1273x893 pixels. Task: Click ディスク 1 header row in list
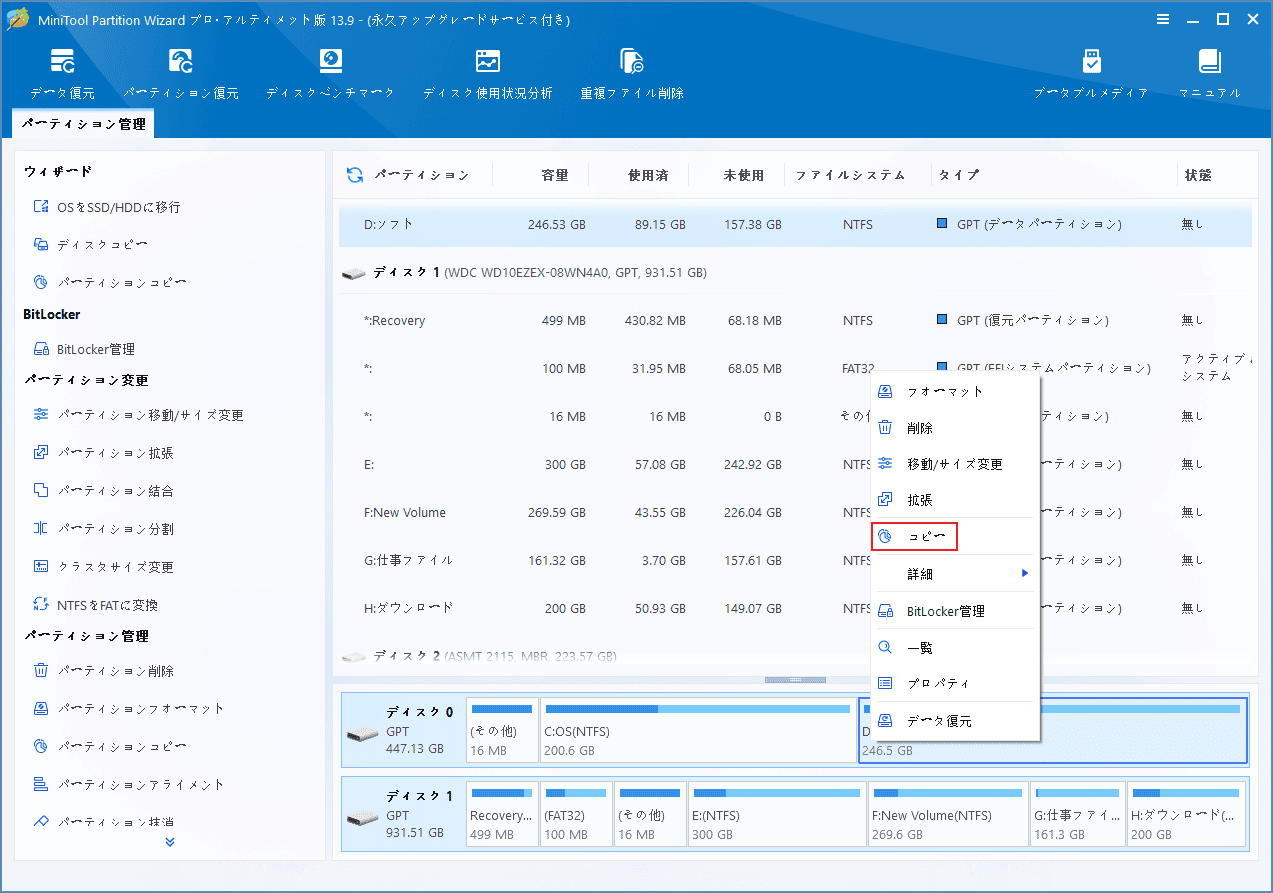795,273
